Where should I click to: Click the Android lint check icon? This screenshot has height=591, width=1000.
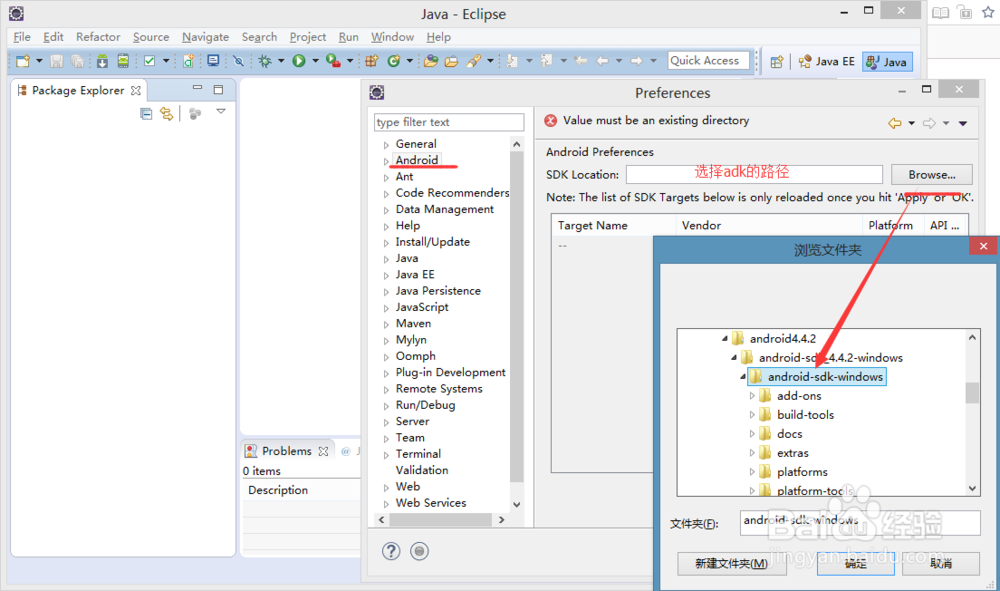click(149, 61)
